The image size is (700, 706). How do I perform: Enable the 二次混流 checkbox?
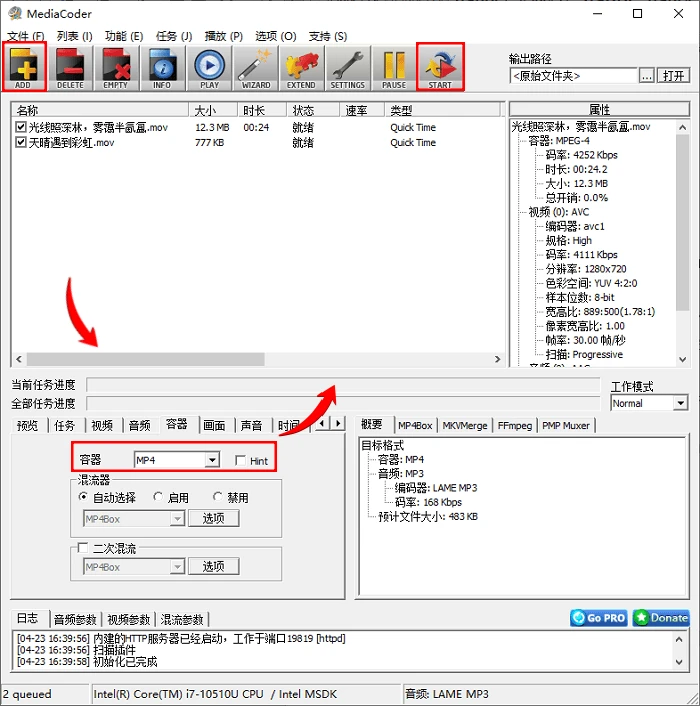[x=82, y=548]
